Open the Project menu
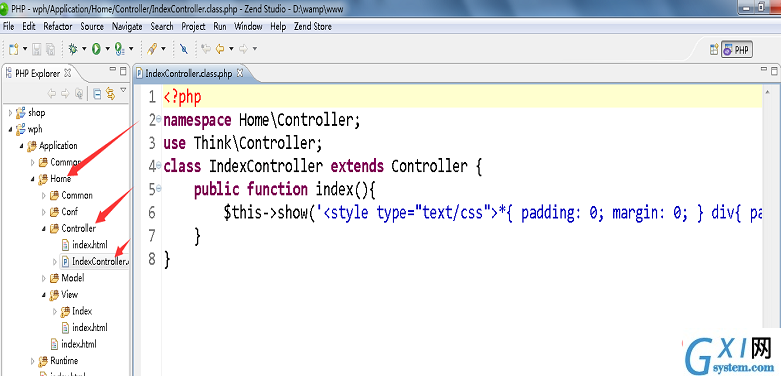The width and height of the screenshot is (781, 376). tap(193, 26)
